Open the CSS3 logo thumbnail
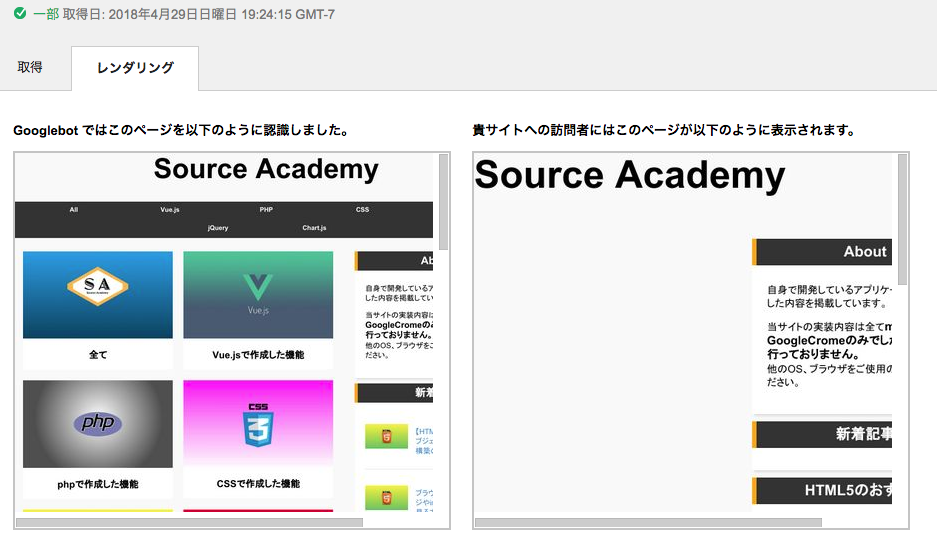 258,424
